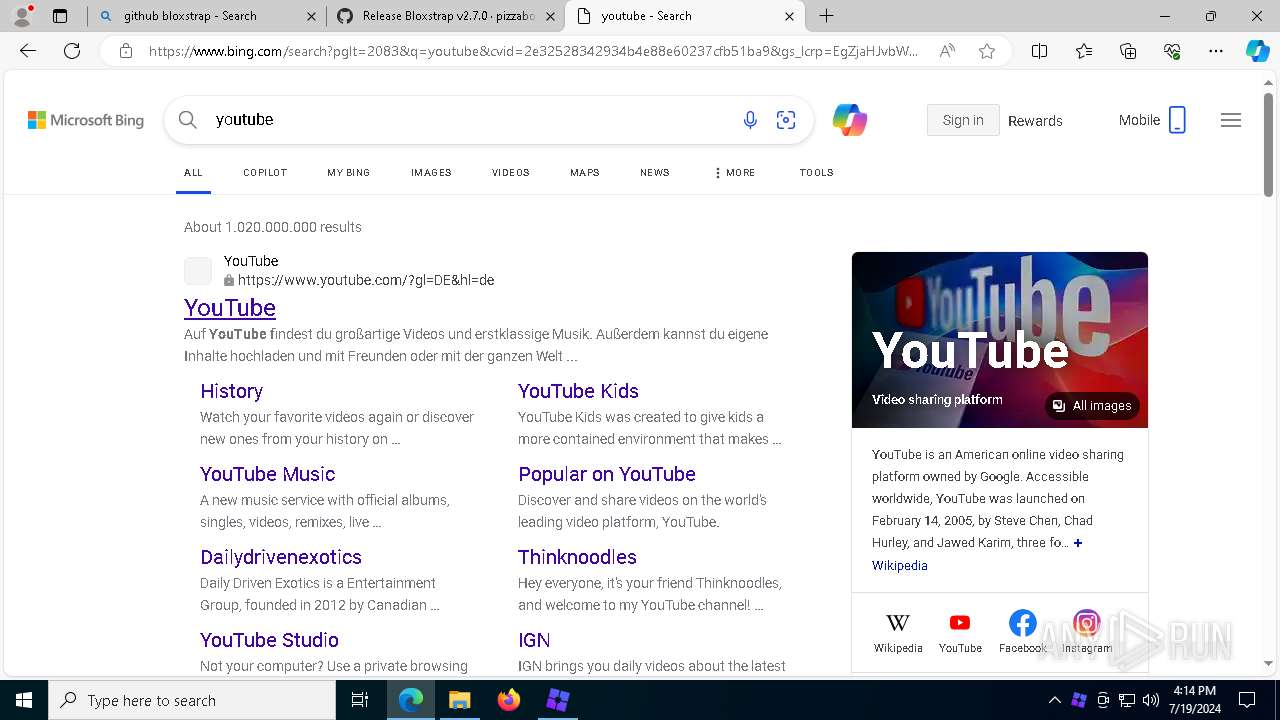Add page to favorites star
The width and height of the screenshot is (1280, 720).
[987, 51]
